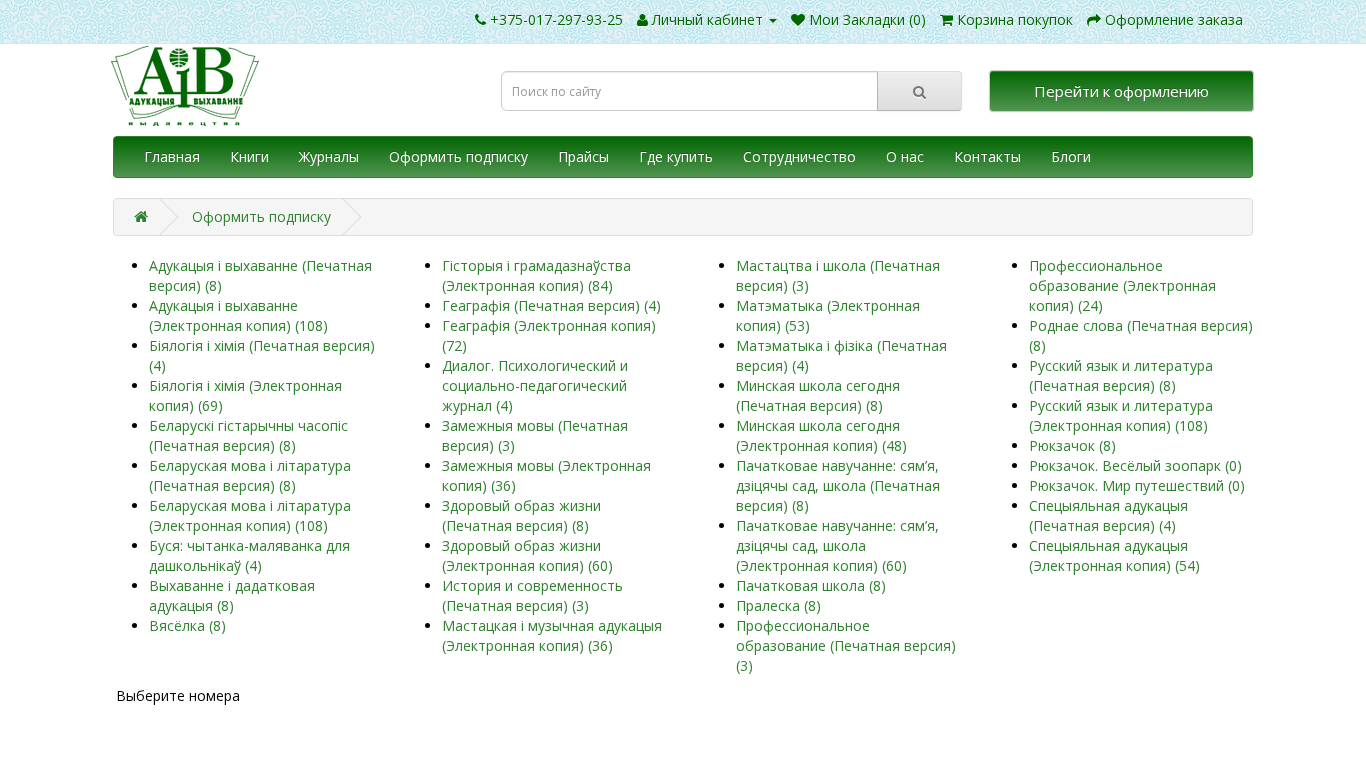Open Пралеска (8) journal link
This screenshot has width=1366, height=768.
point(778,606)
